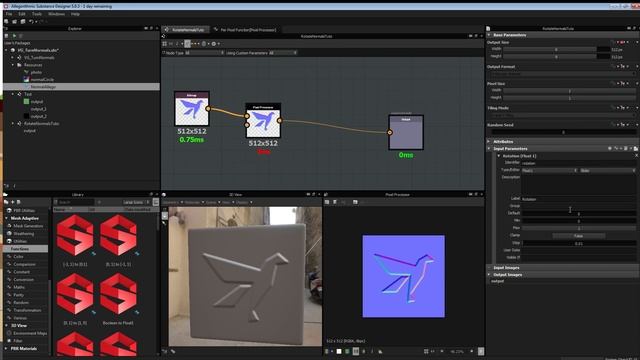Select the Pixel Processor node
This screenshot has height=360, width=640.
pos(263,121)
